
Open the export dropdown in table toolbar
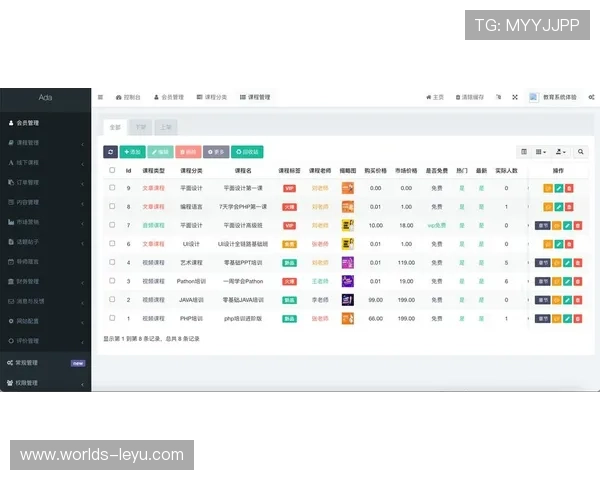tap(561, 152)
